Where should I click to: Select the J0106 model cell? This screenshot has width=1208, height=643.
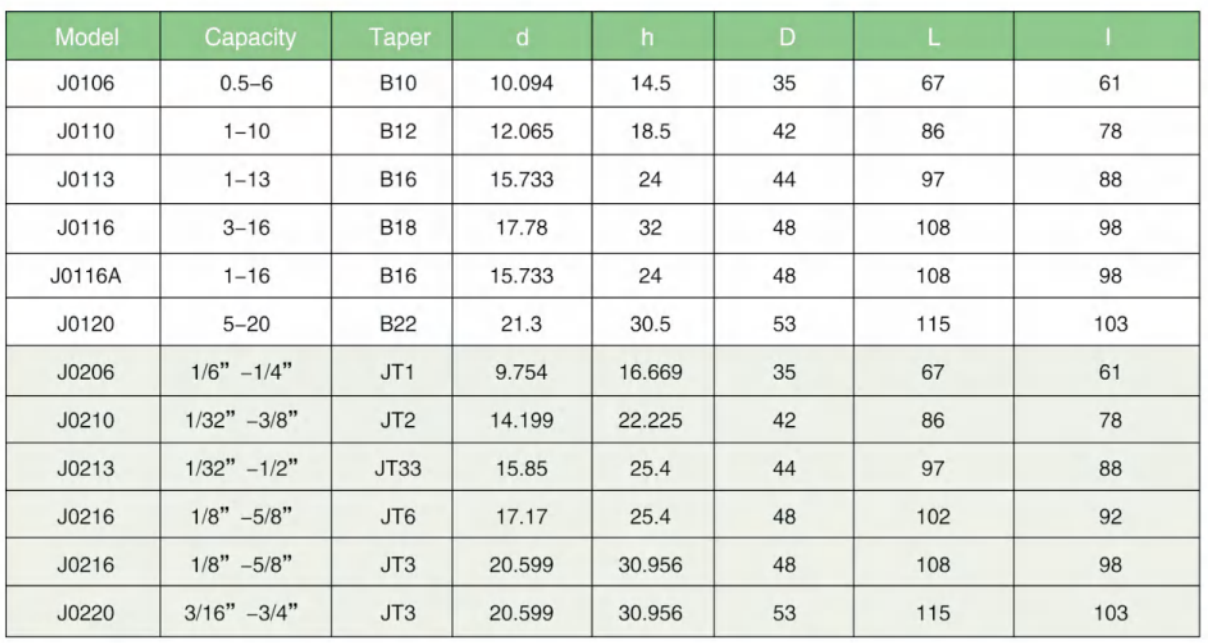pyautogui.click(x=88, y=84)
